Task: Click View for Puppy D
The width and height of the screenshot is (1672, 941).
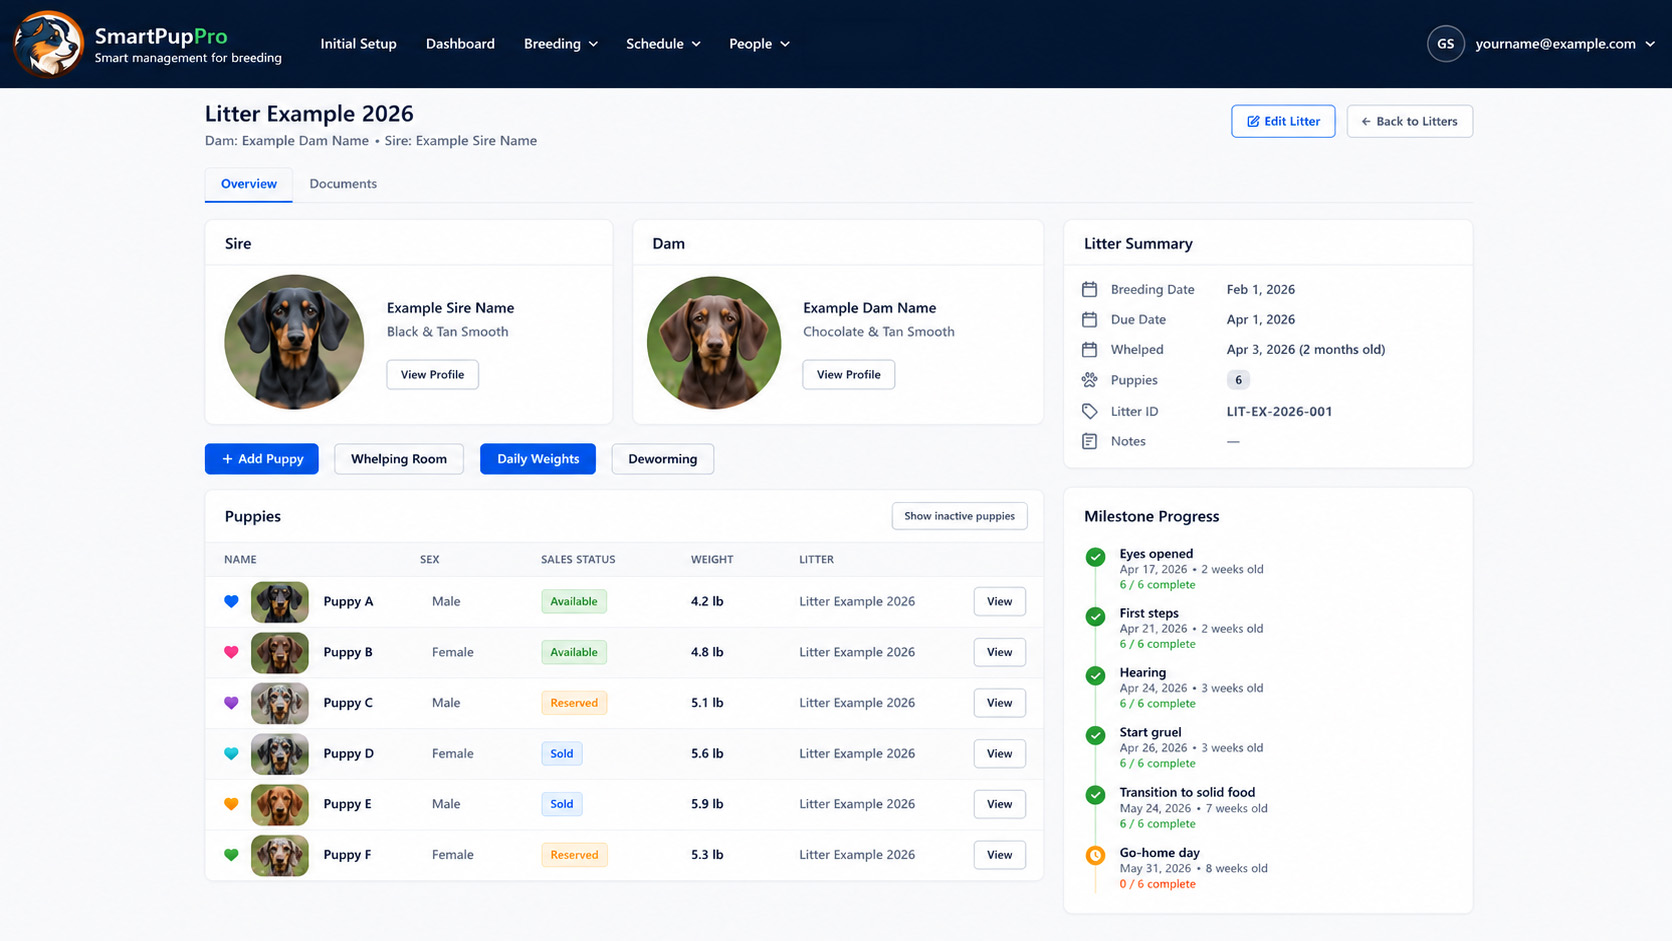Action: [1000, 754]
